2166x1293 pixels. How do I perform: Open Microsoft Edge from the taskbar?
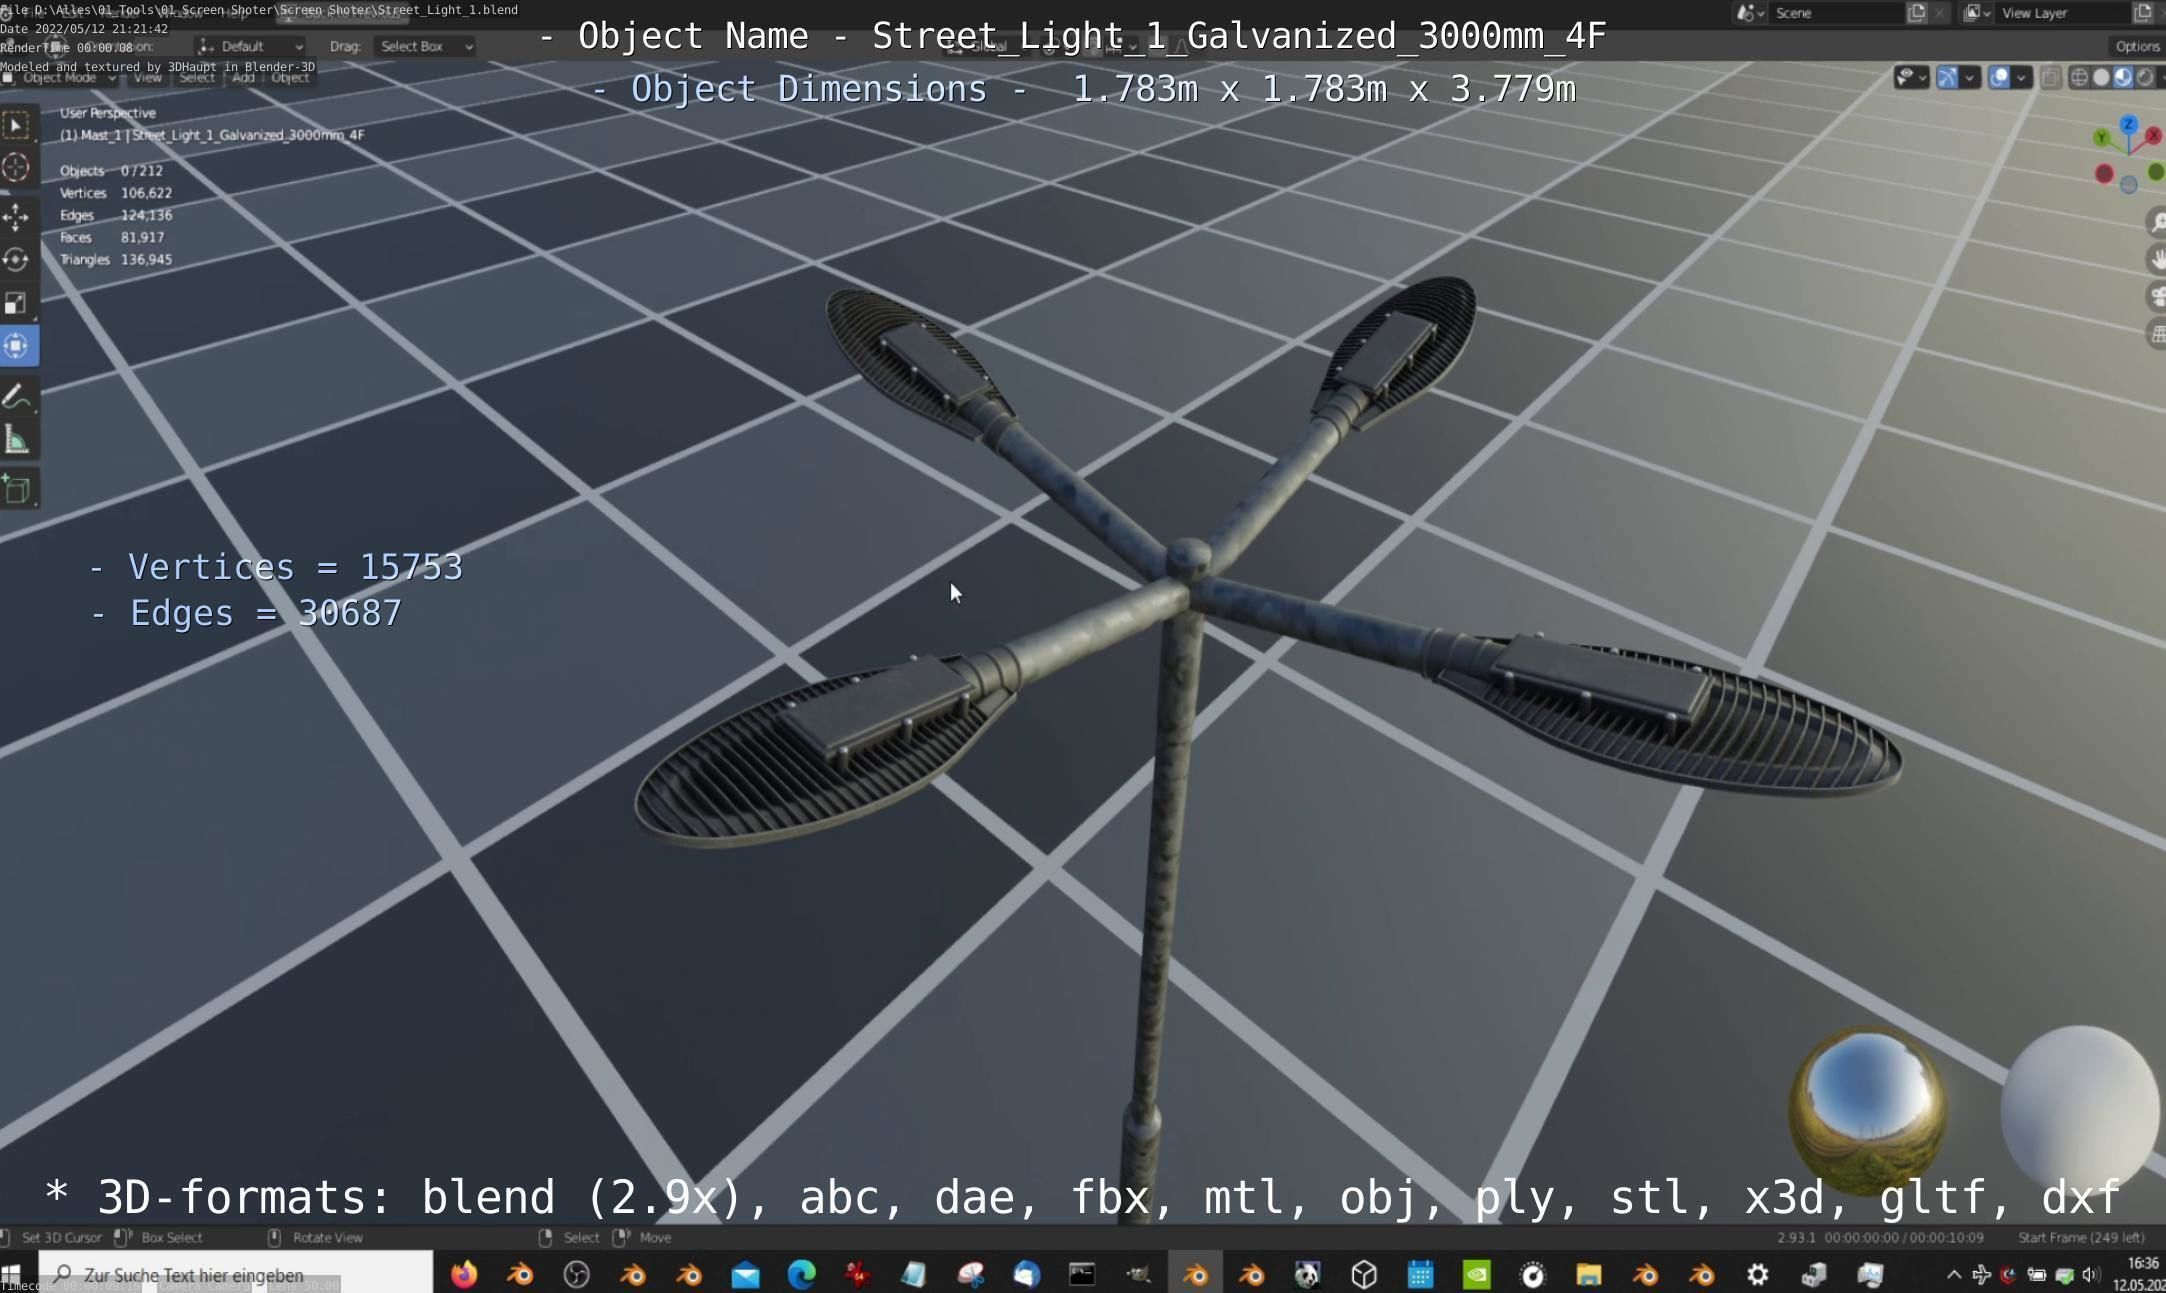pos(802,1274)
